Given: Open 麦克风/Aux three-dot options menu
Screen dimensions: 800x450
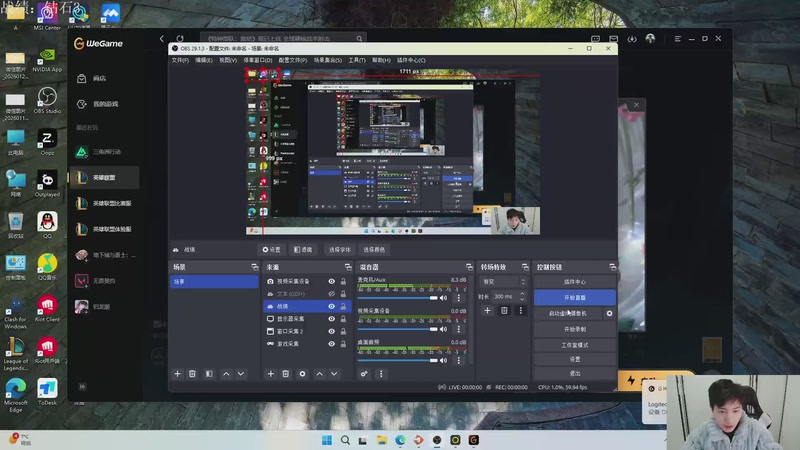Looking at the screenshot, I should click(458, 298).
